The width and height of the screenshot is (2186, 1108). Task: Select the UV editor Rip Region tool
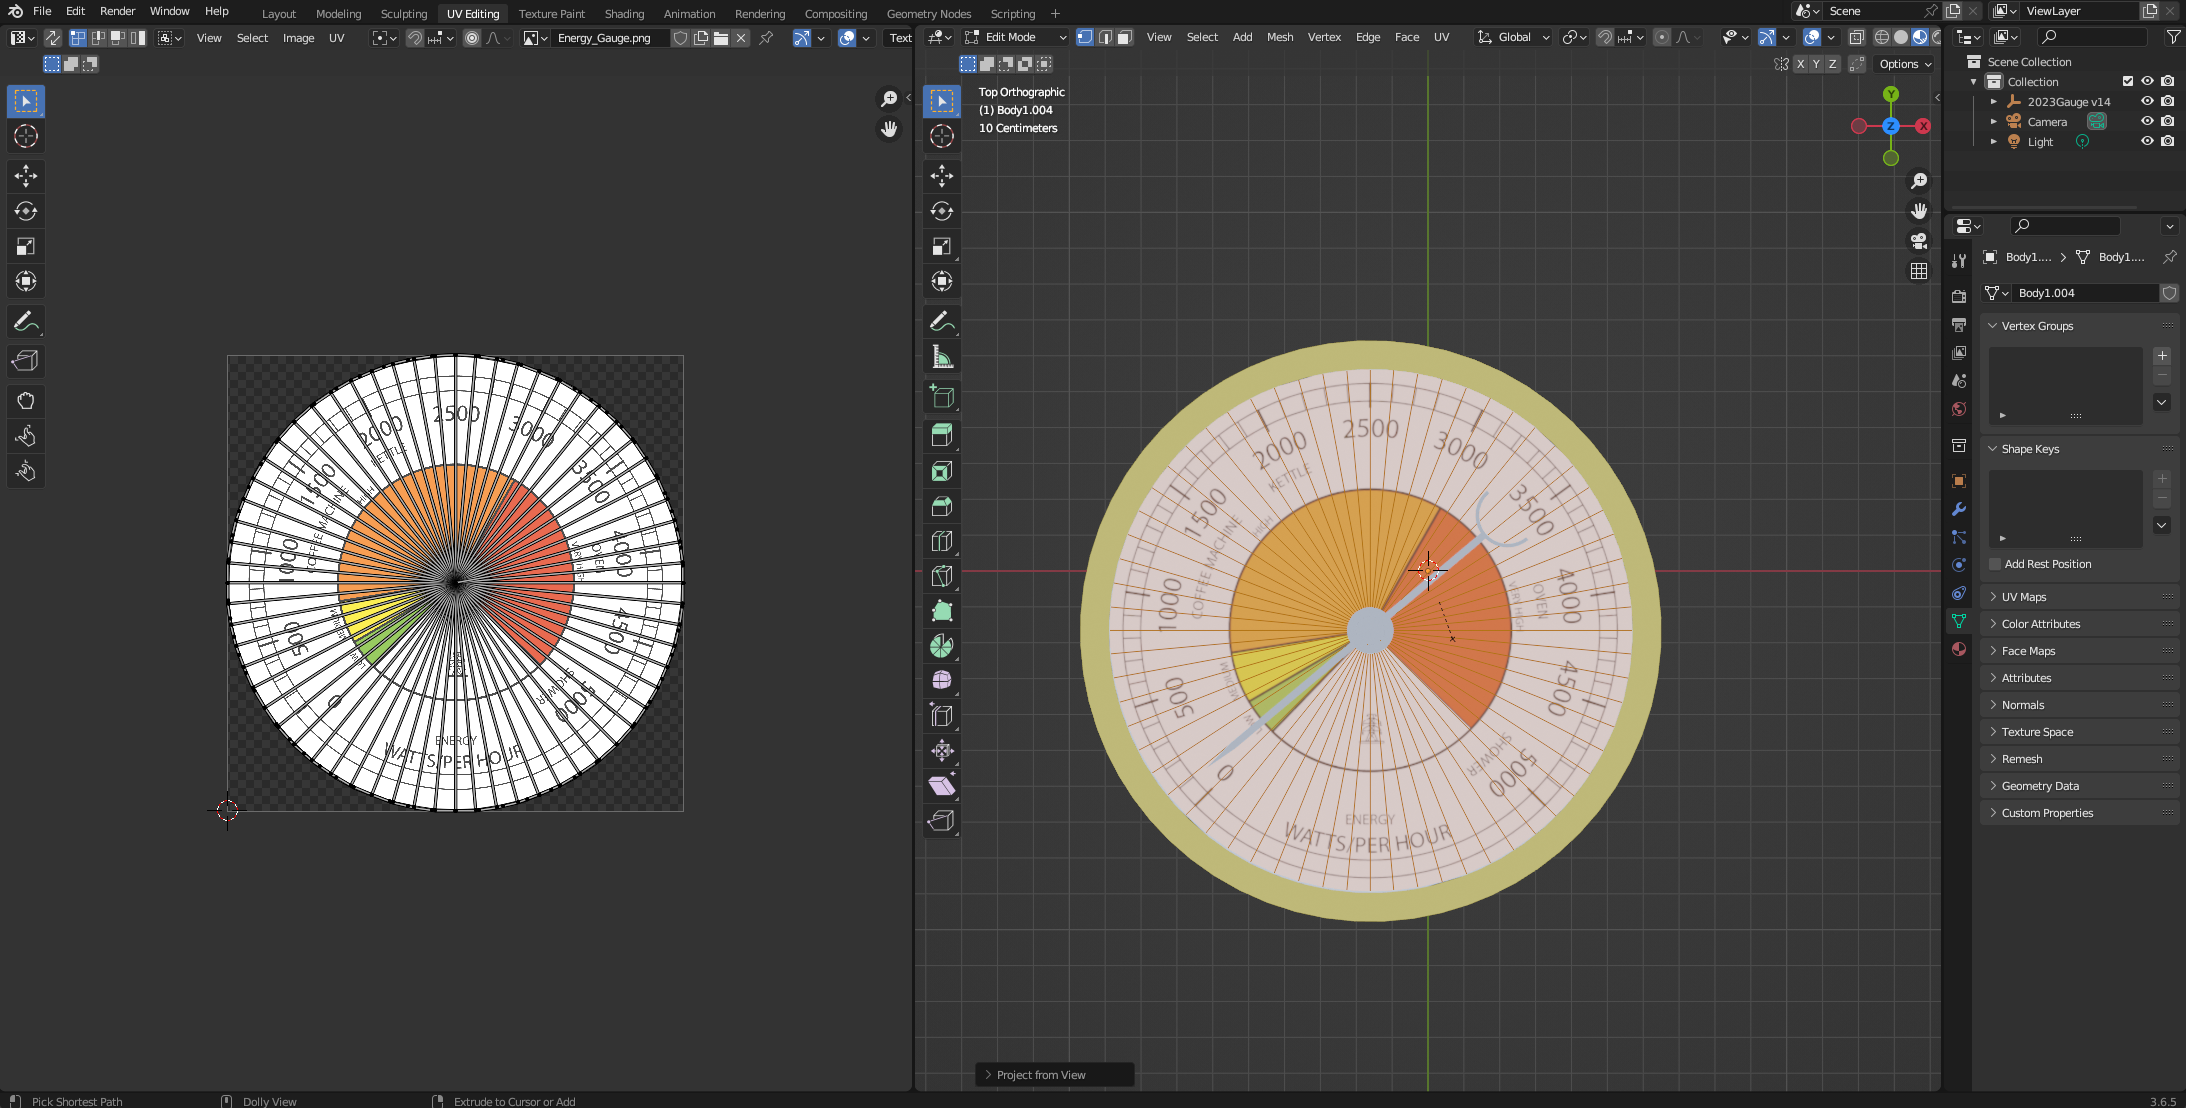pyautogui.click(x=26, y=361)
